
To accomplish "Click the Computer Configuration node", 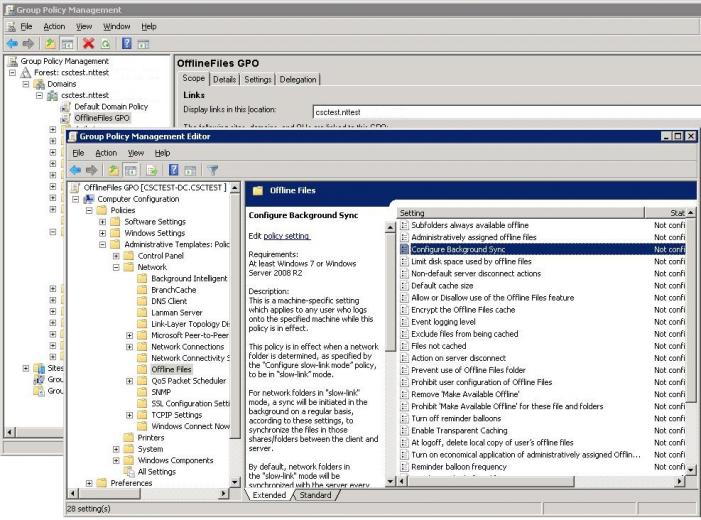I will point(138,199).
